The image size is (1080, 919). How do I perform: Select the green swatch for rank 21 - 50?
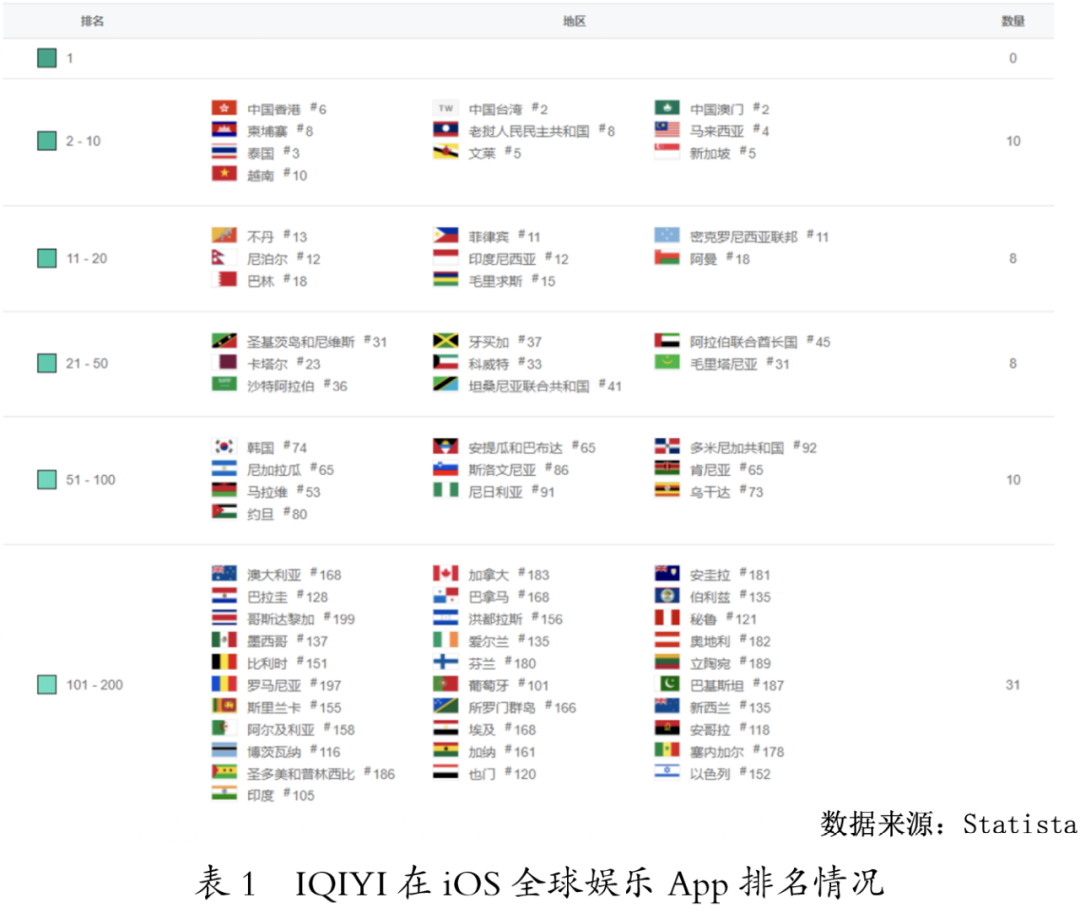(x=47, y=363)
